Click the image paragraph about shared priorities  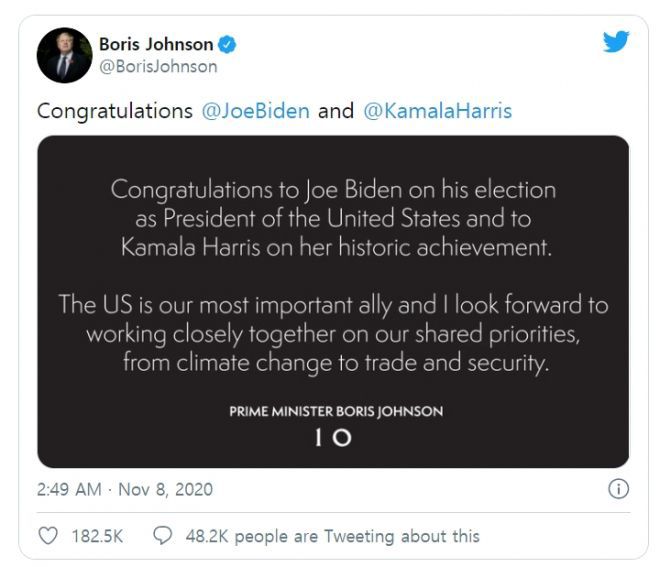point(333,334)
